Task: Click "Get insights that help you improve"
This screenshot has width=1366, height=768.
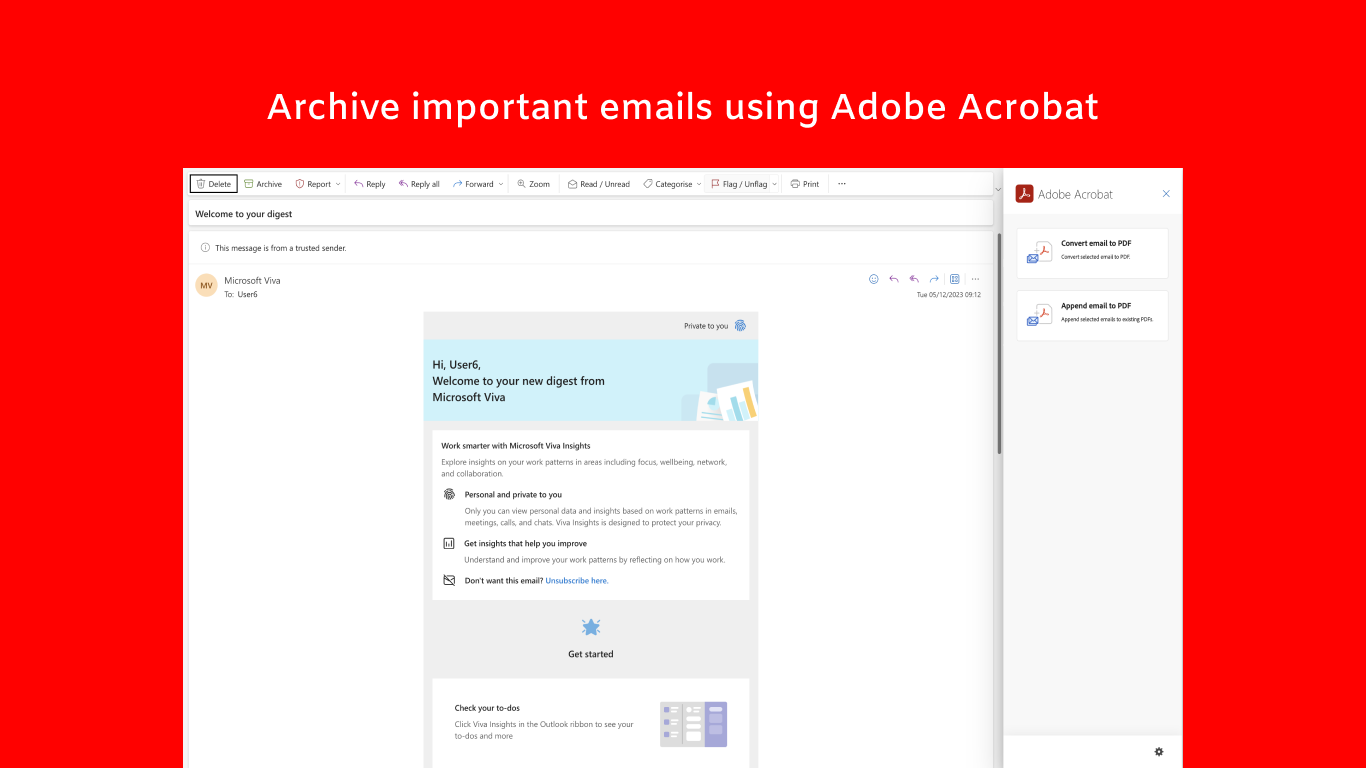Action: [x=526, y=544]
